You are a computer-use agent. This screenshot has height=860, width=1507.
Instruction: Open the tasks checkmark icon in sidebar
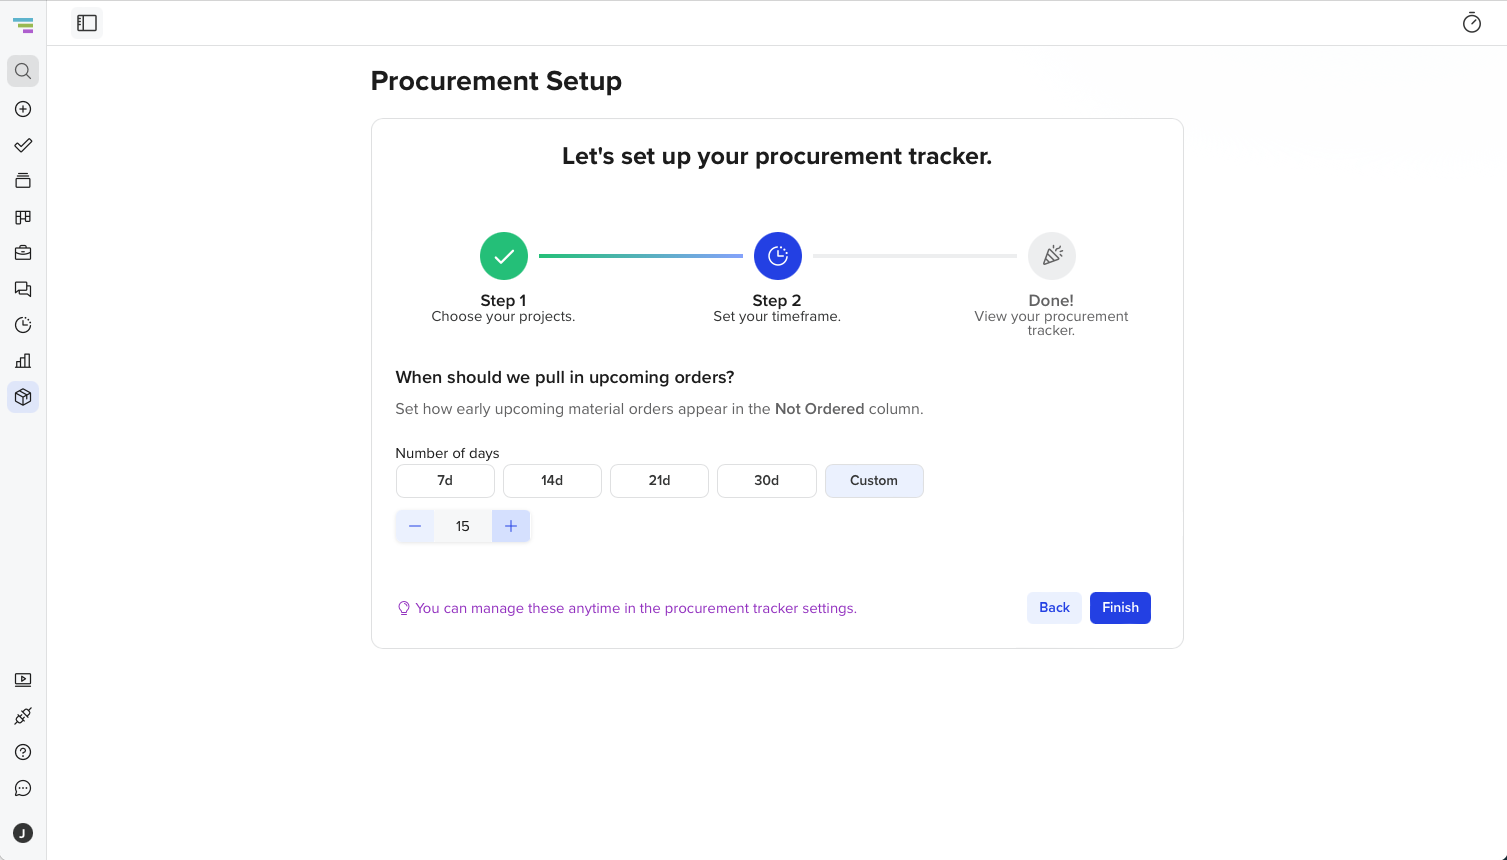[x=23, y=145]
